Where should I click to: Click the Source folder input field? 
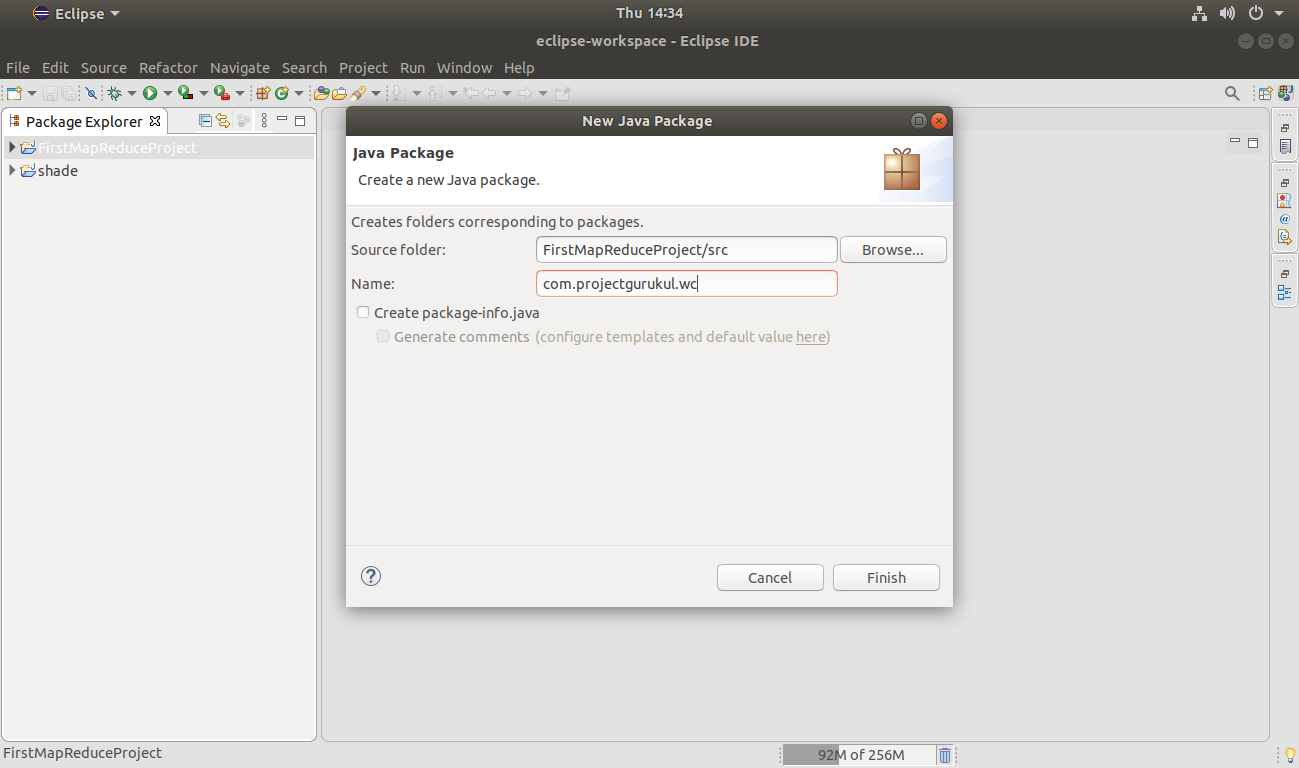687,249
